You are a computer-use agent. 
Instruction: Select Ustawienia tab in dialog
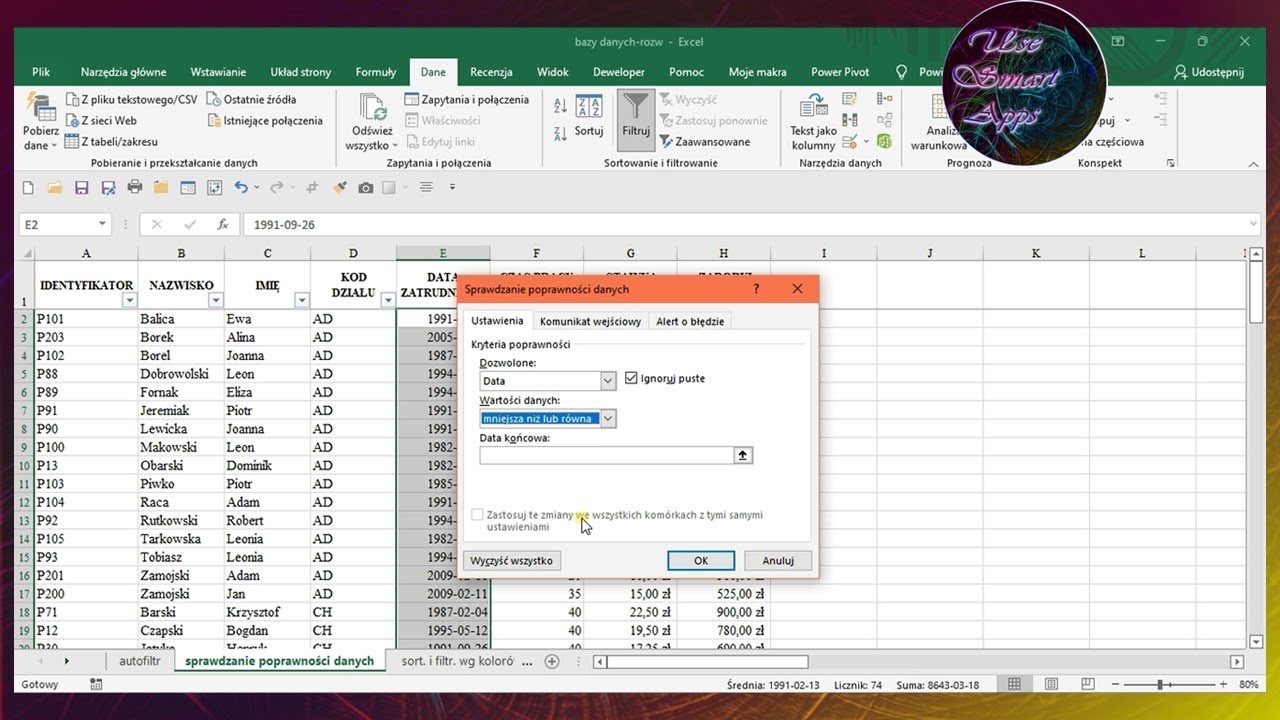pos(497,321)
